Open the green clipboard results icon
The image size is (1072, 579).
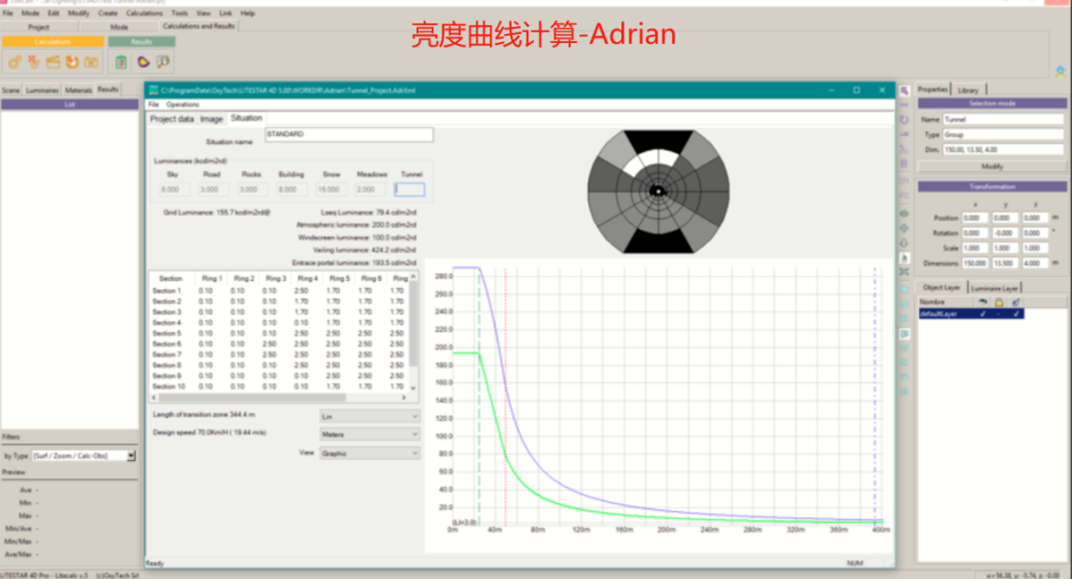tap(121, 62)
